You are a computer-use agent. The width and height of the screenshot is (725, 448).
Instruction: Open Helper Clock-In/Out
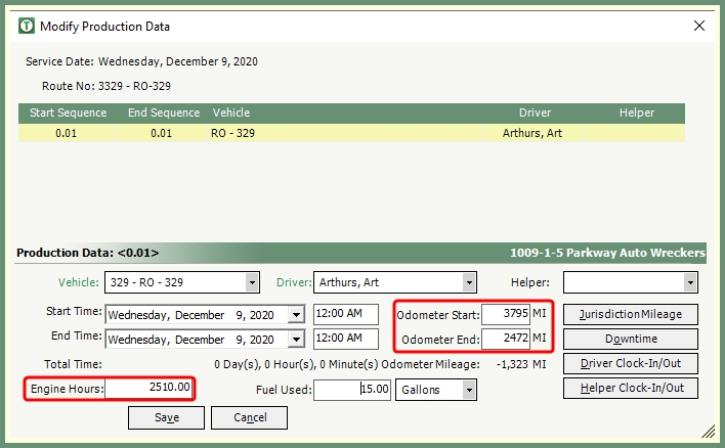[630, 388]
